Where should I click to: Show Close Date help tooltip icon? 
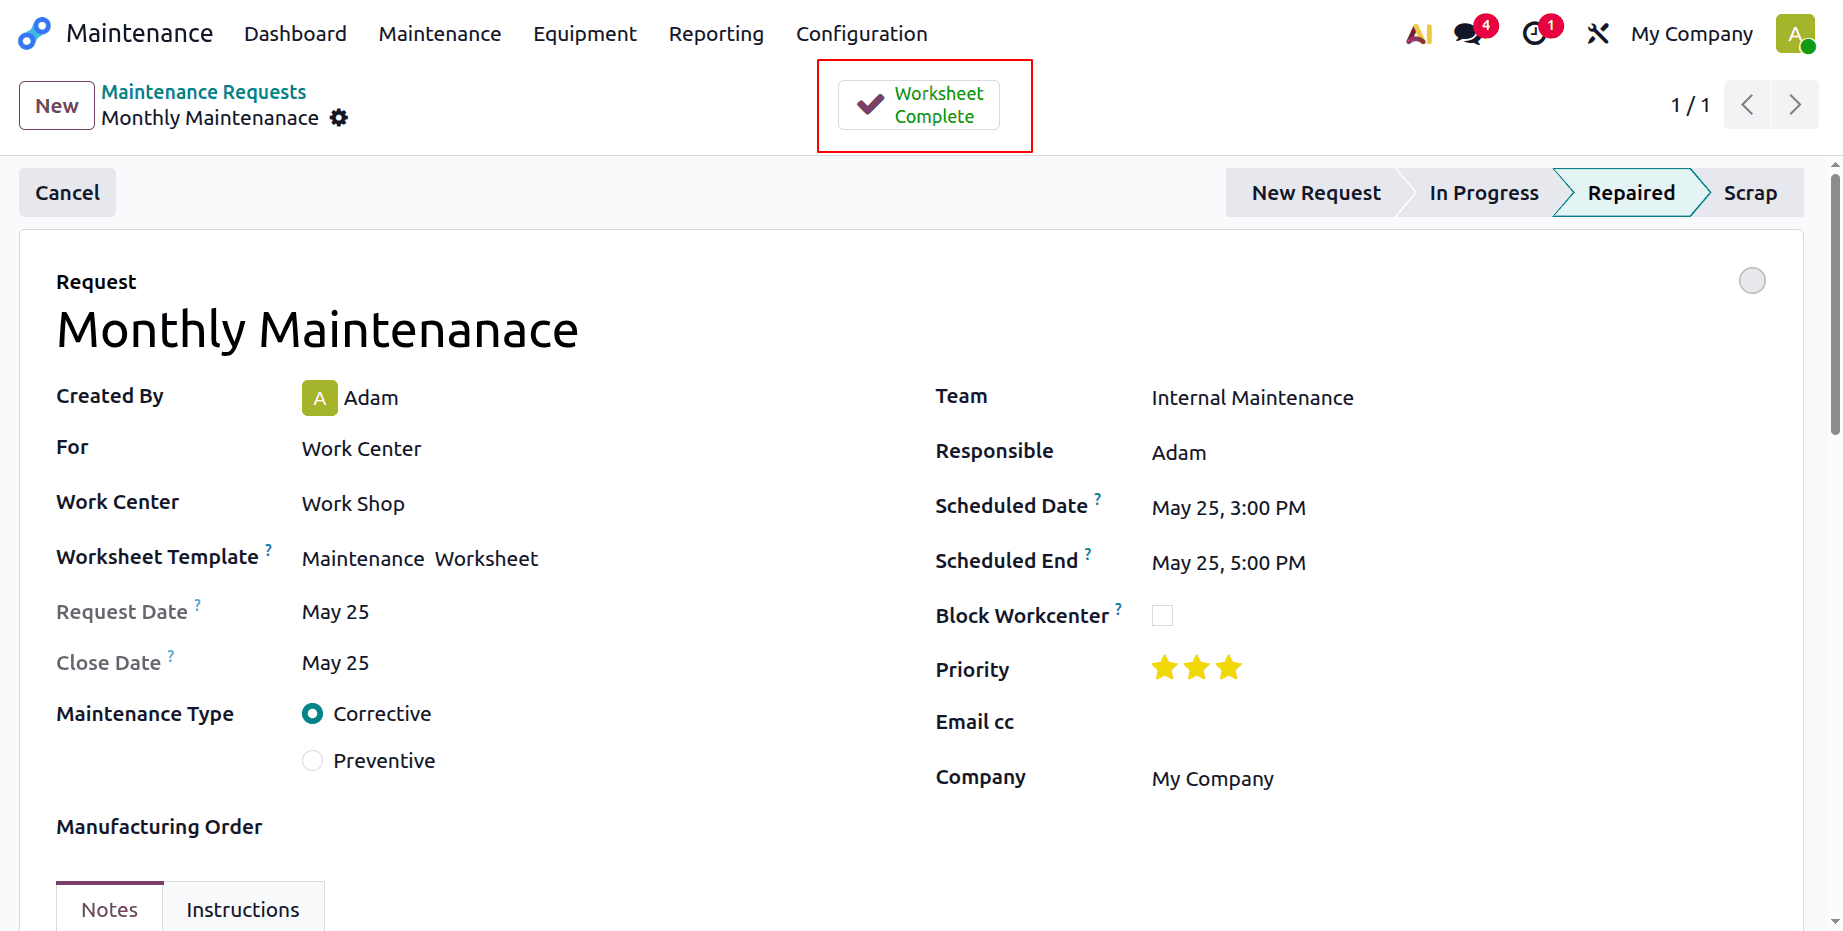pyautogui.click(x=171, y=655)
